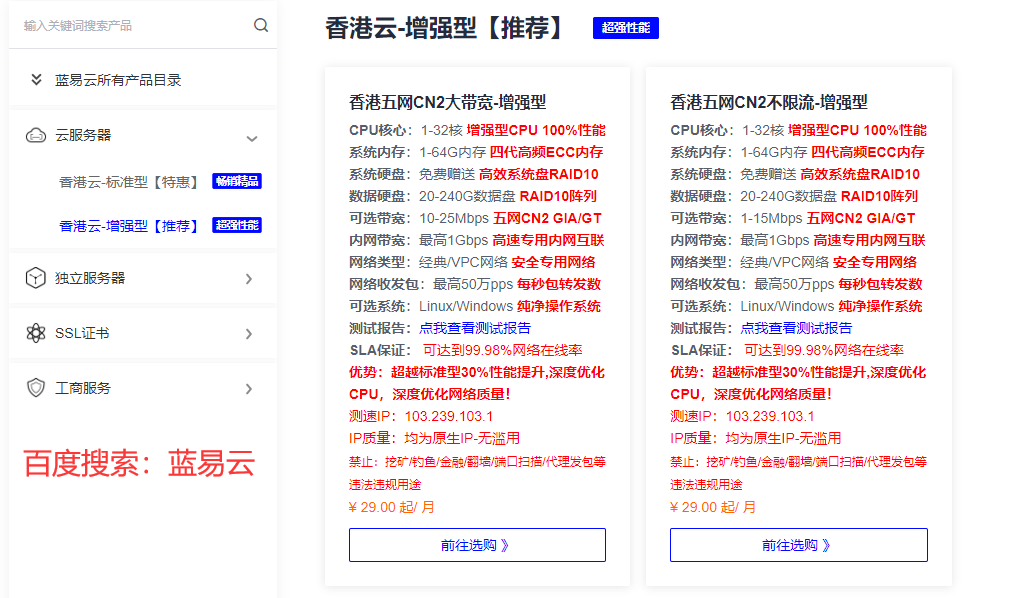This screenshot has height=598, width=1013.
Task: Click the dedicated server cube icon
Action: 36,278
